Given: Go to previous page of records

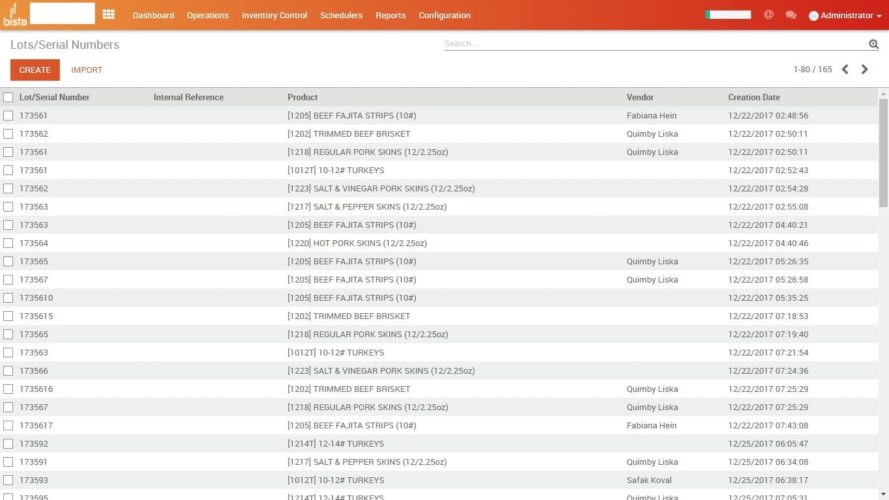Looking at the screenshot, I should click(845, 70).
